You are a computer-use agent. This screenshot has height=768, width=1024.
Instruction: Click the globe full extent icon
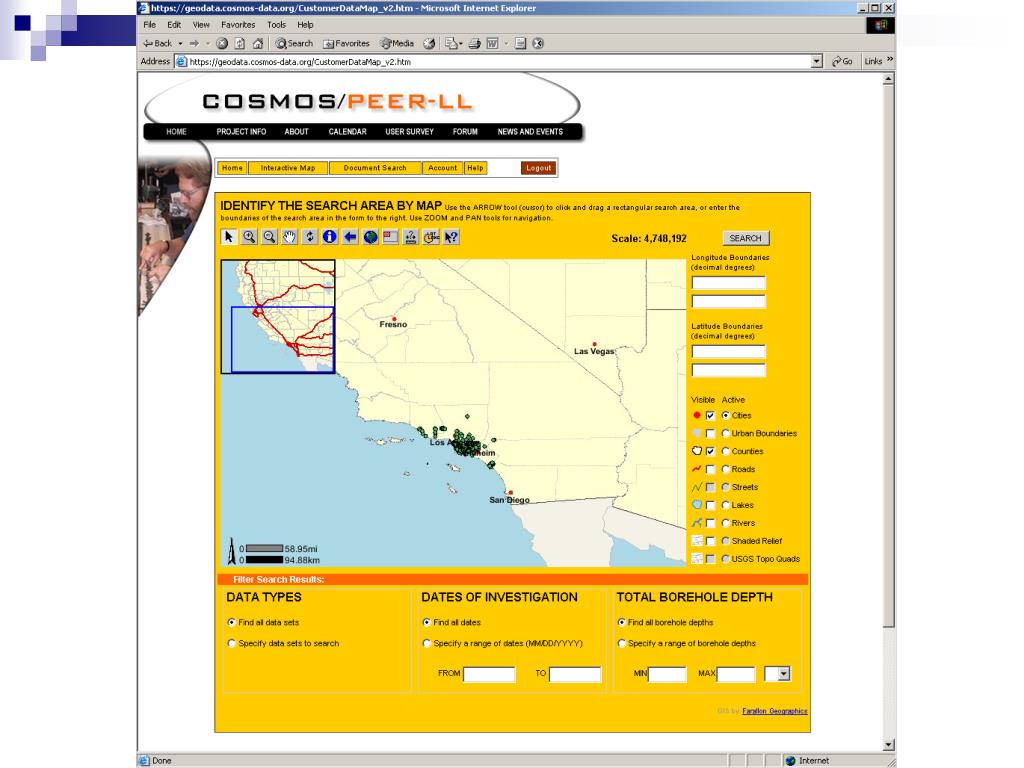tap(370, 237)
